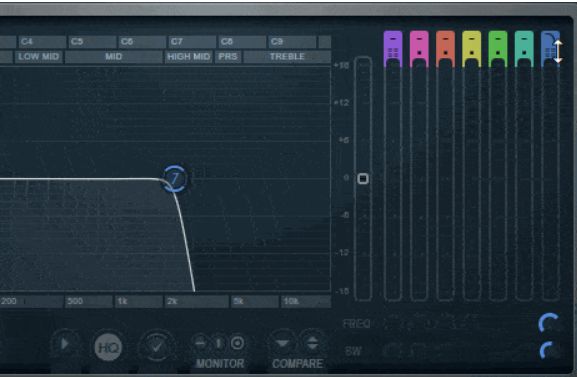Viewport: 577px width, 377px height.
Task: Change filter type on green band token
Action: click(x=498, y=39)
